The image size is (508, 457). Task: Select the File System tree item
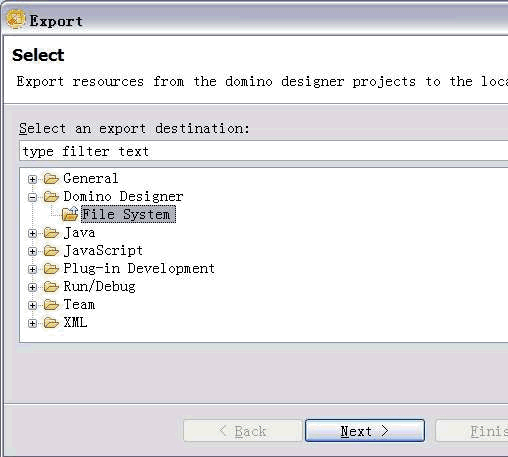(128, 214)
